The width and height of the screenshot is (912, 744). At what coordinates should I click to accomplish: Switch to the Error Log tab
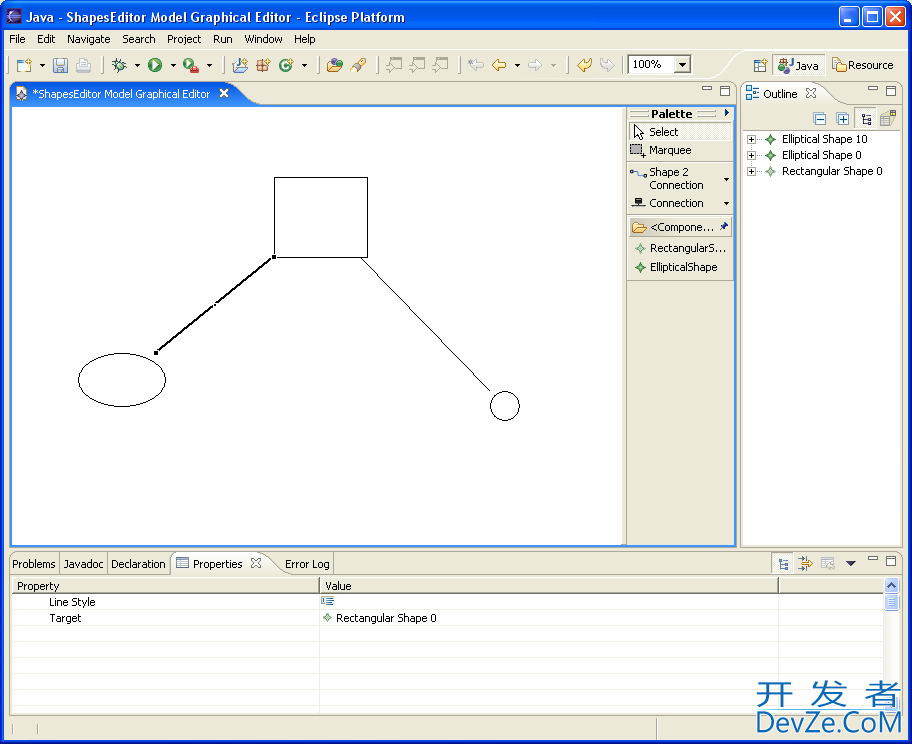[x=306, y=564]
